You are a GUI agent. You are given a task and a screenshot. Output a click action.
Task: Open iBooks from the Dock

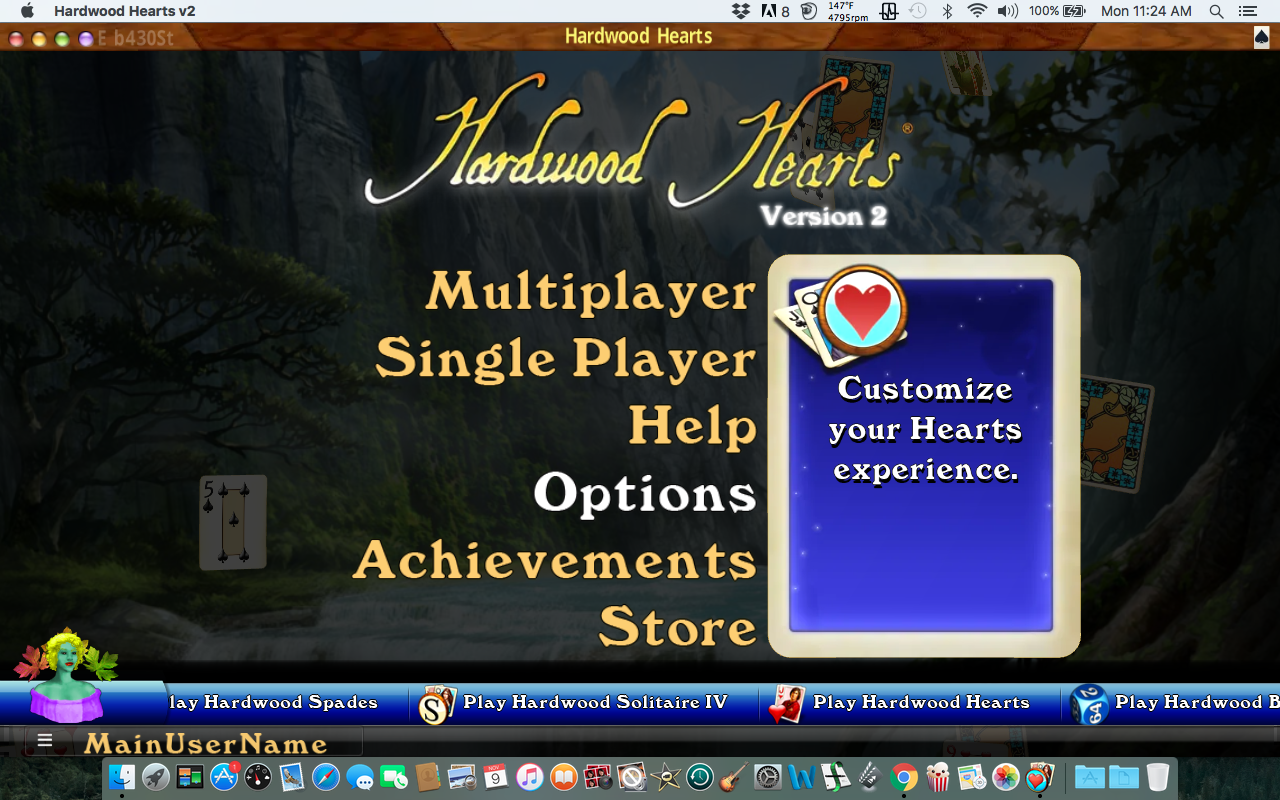(563, 777)
